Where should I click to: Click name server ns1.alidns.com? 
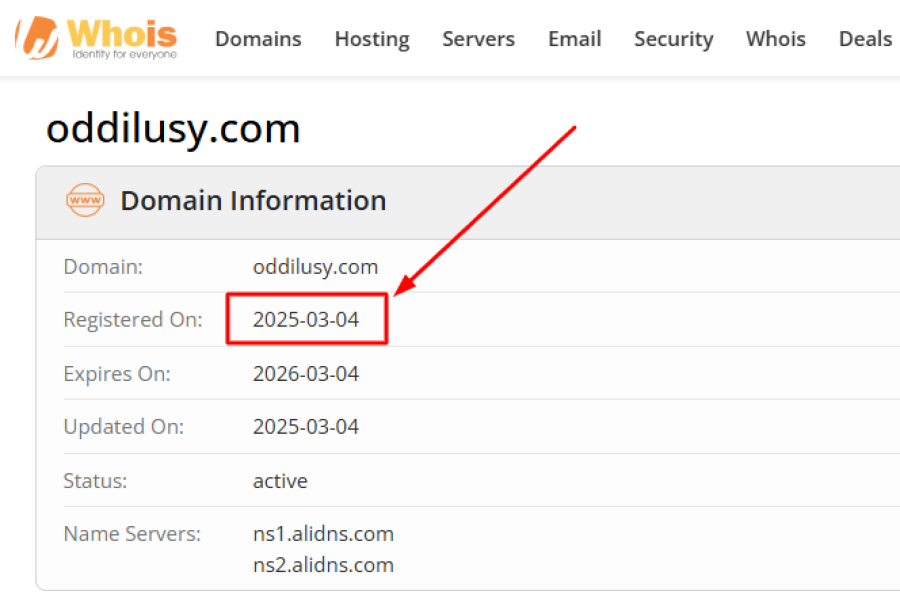point(323,534)
